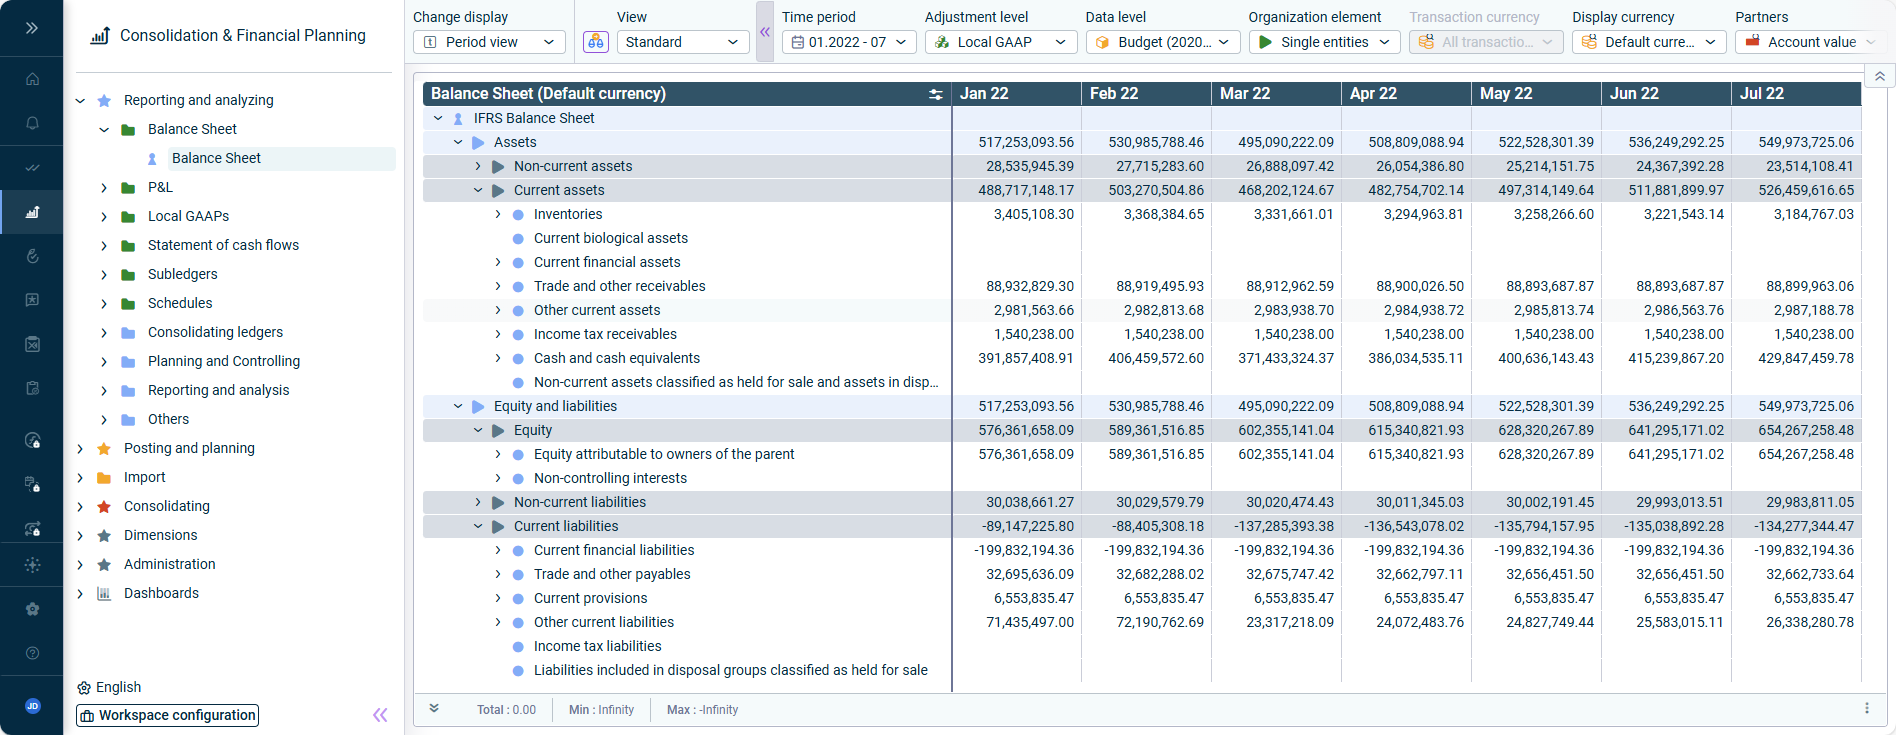Open the Dashboards tree item
The height and width of the screenshot is (735, 1896).
[161, 593]
